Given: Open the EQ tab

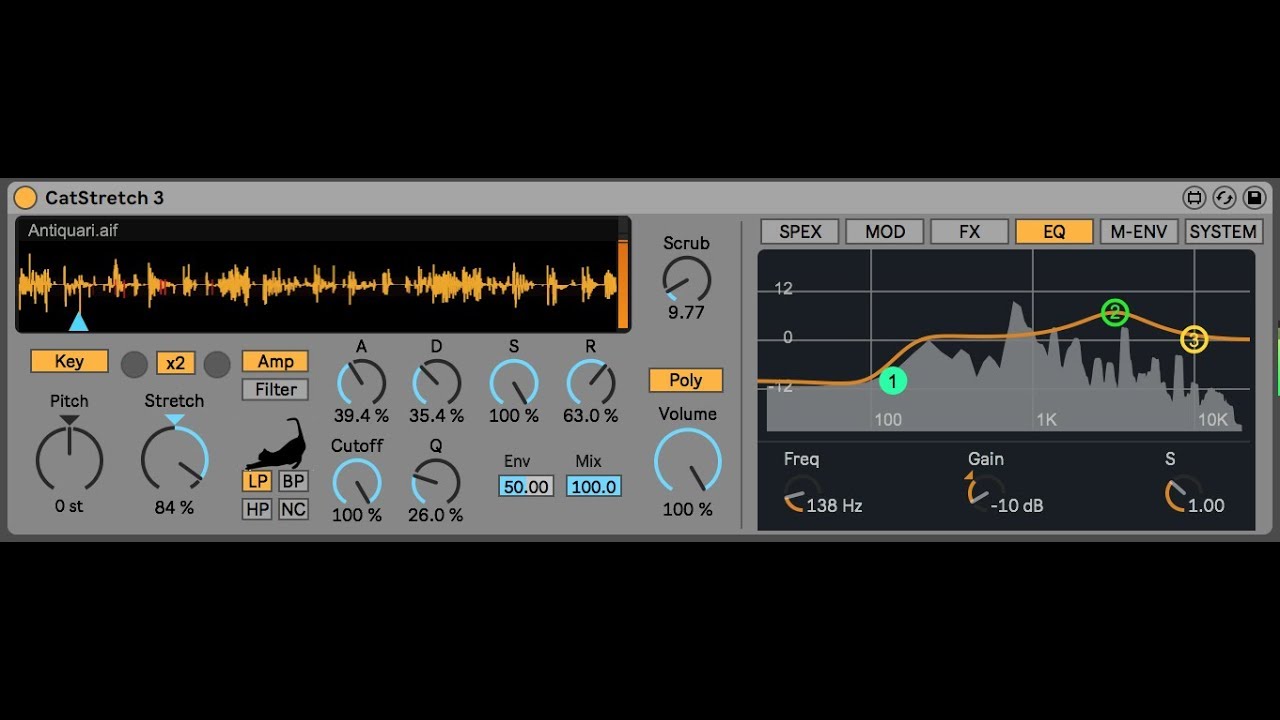Looking at the screenshot, I should [x=1054, y=232].
